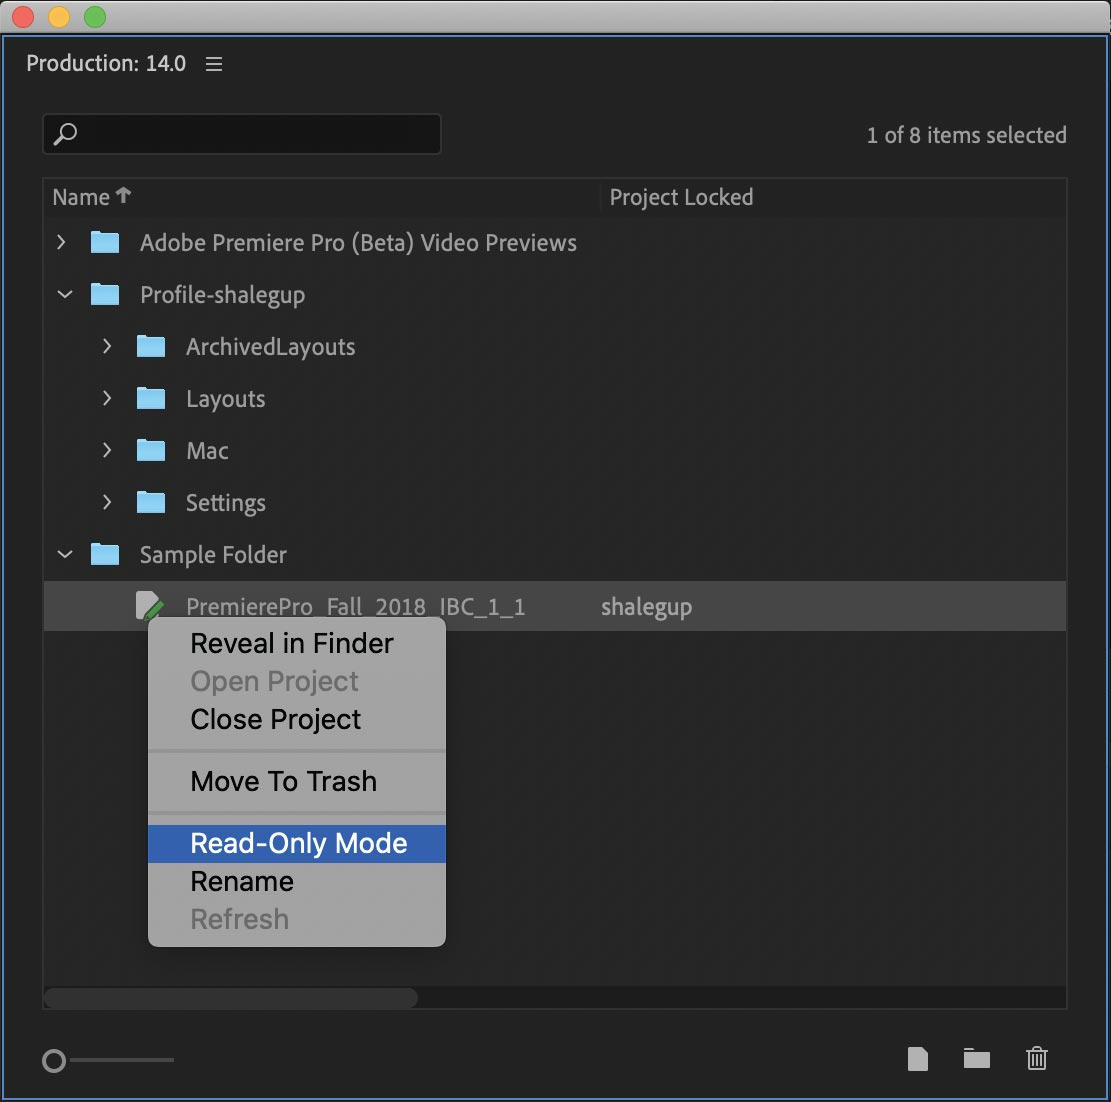1111x1102 pixels.
Task: Click the trash delete icon
Action: click(1037, 1058)
